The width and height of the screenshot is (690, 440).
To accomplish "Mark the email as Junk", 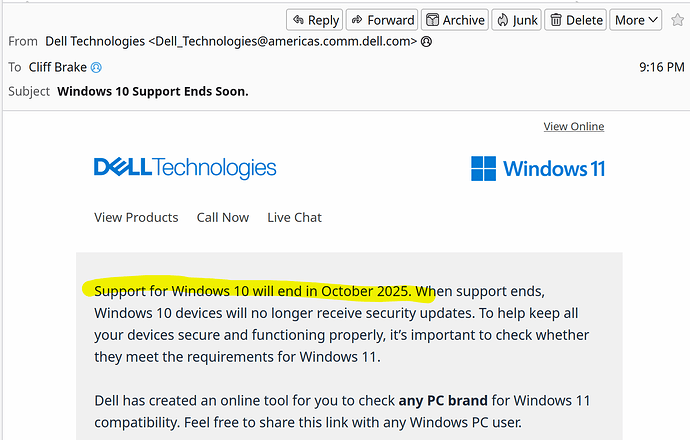I will click(516, 20).
